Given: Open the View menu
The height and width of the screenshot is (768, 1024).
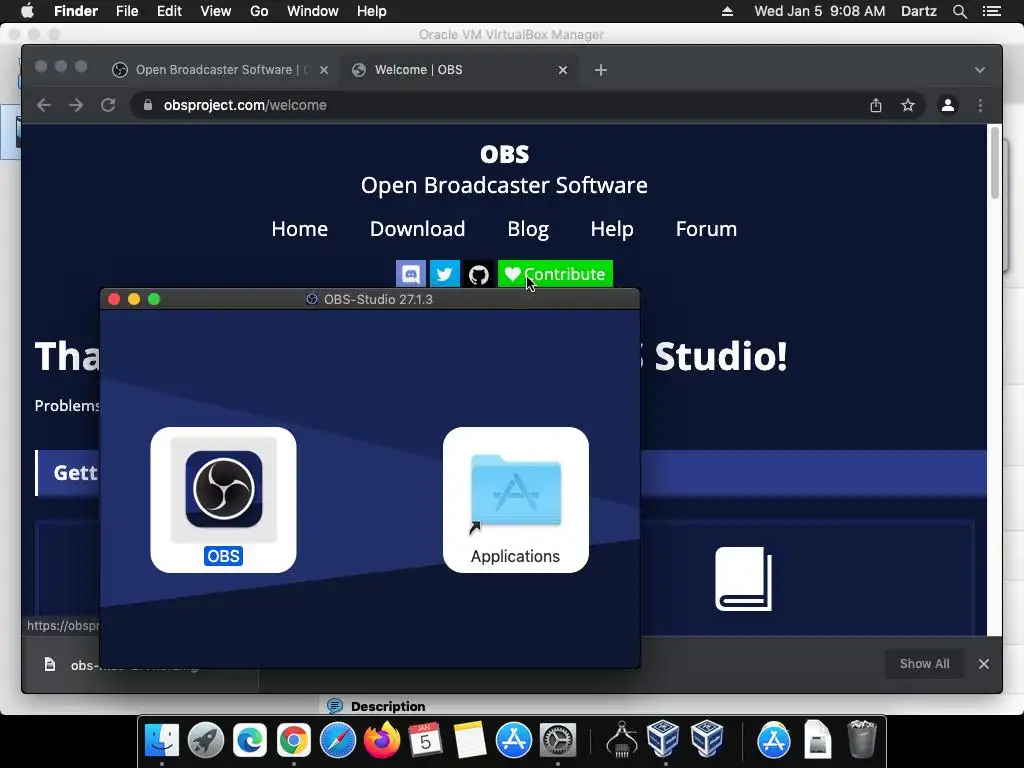Looking at the screenshot, I should (216, 11).
